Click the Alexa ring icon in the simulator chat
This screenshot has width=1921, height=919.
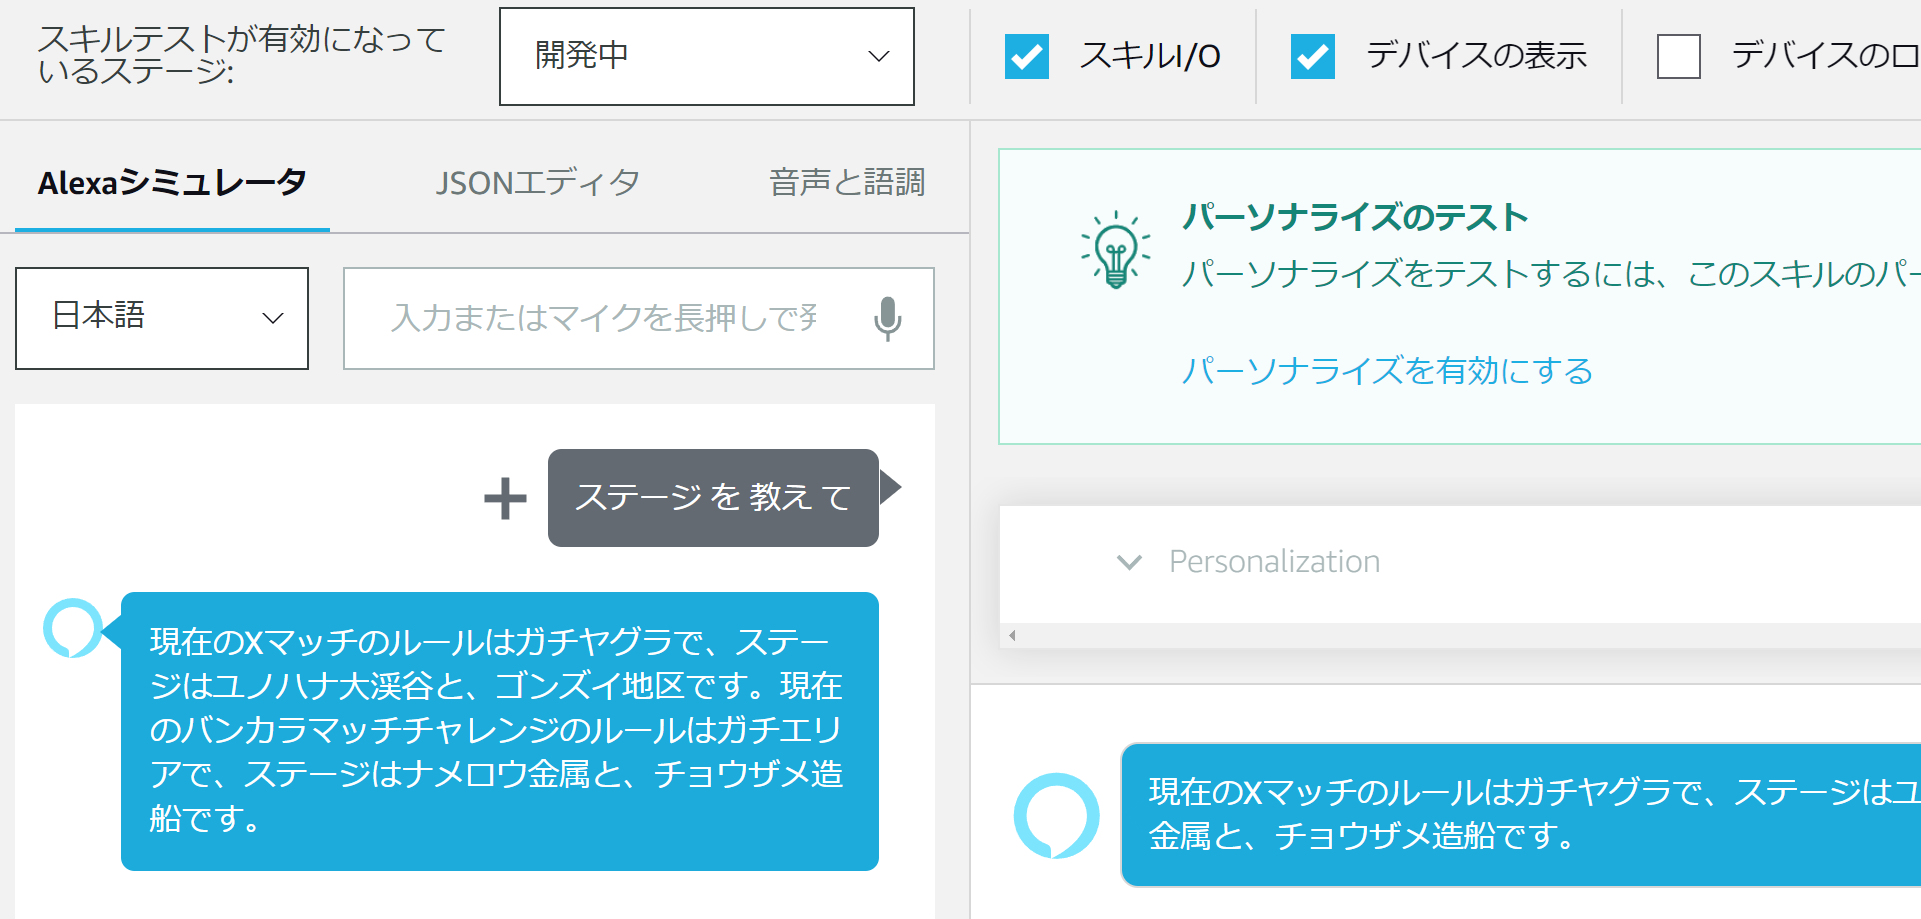[73, 628]
